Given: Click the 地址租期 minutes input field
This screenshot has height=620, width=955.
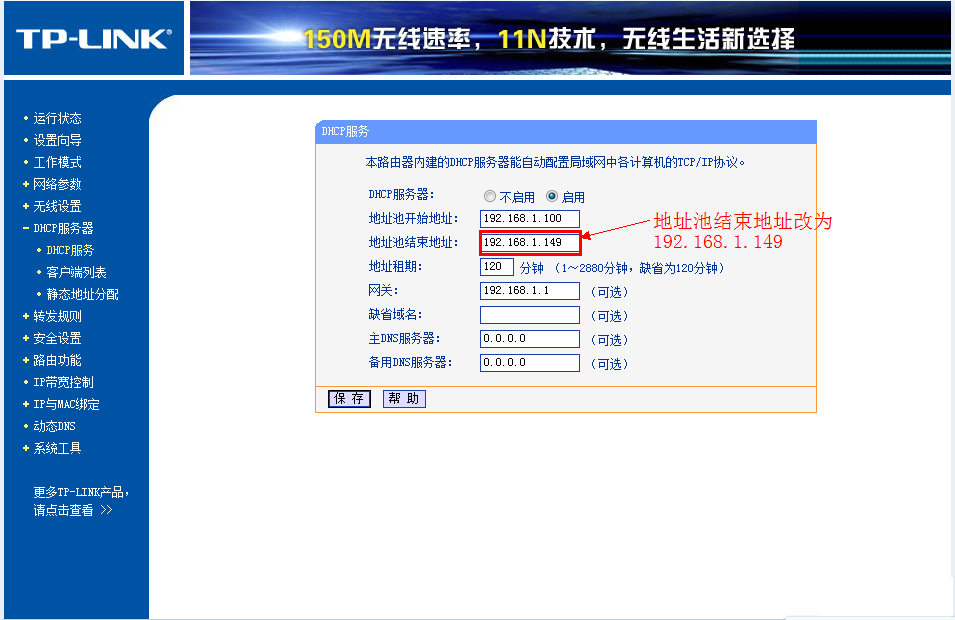Looking at the screenshot, I should click(x=496, y=267).
